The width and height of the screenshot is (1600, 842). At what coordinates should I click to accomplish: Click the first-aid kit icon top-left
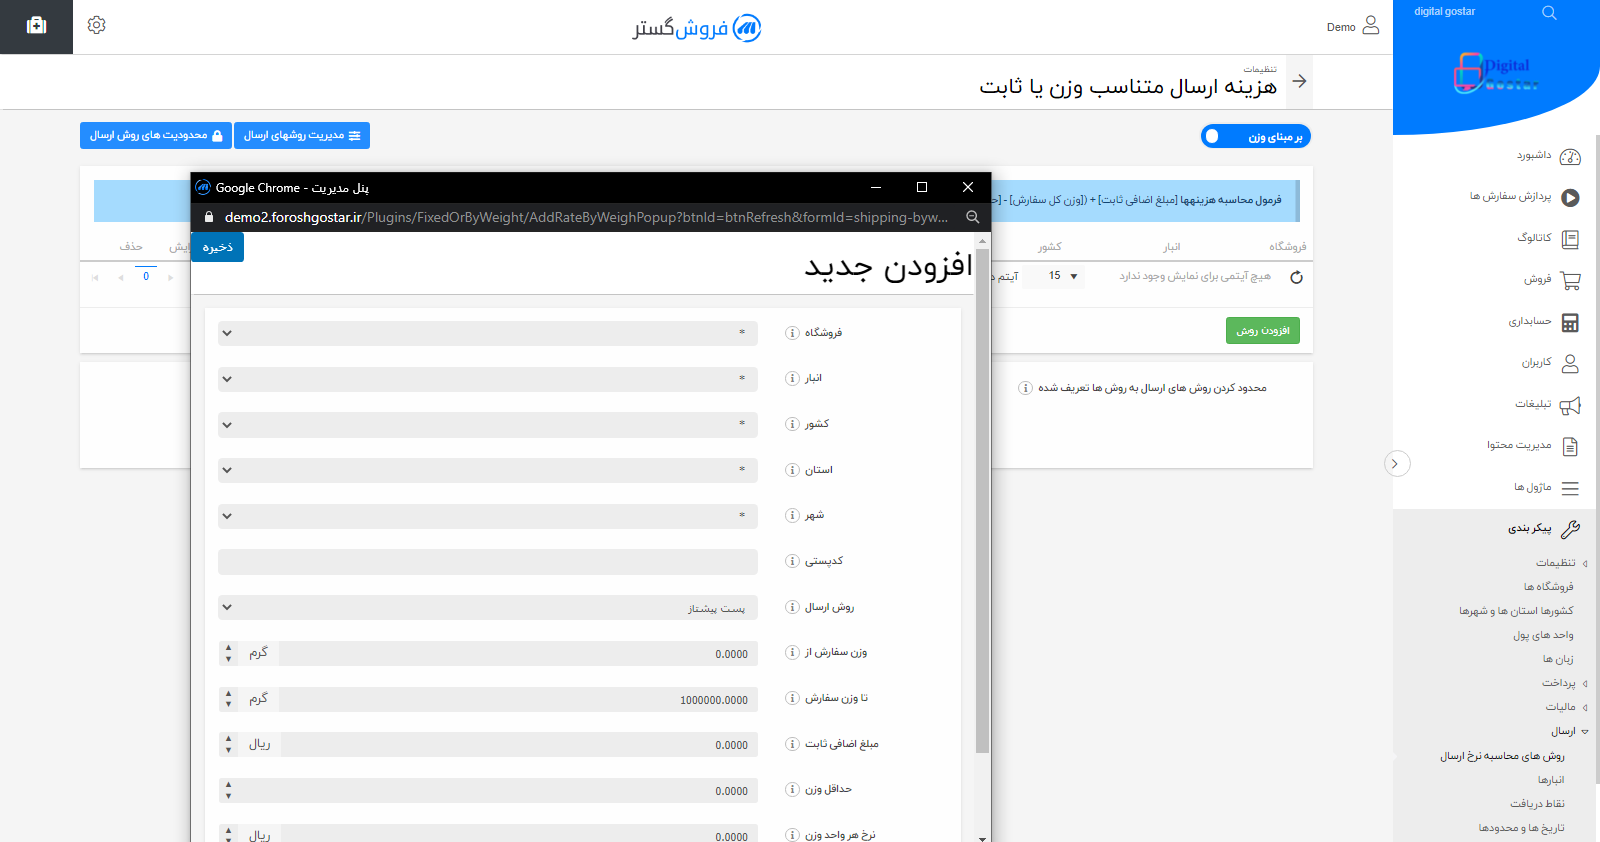point(36,26)
